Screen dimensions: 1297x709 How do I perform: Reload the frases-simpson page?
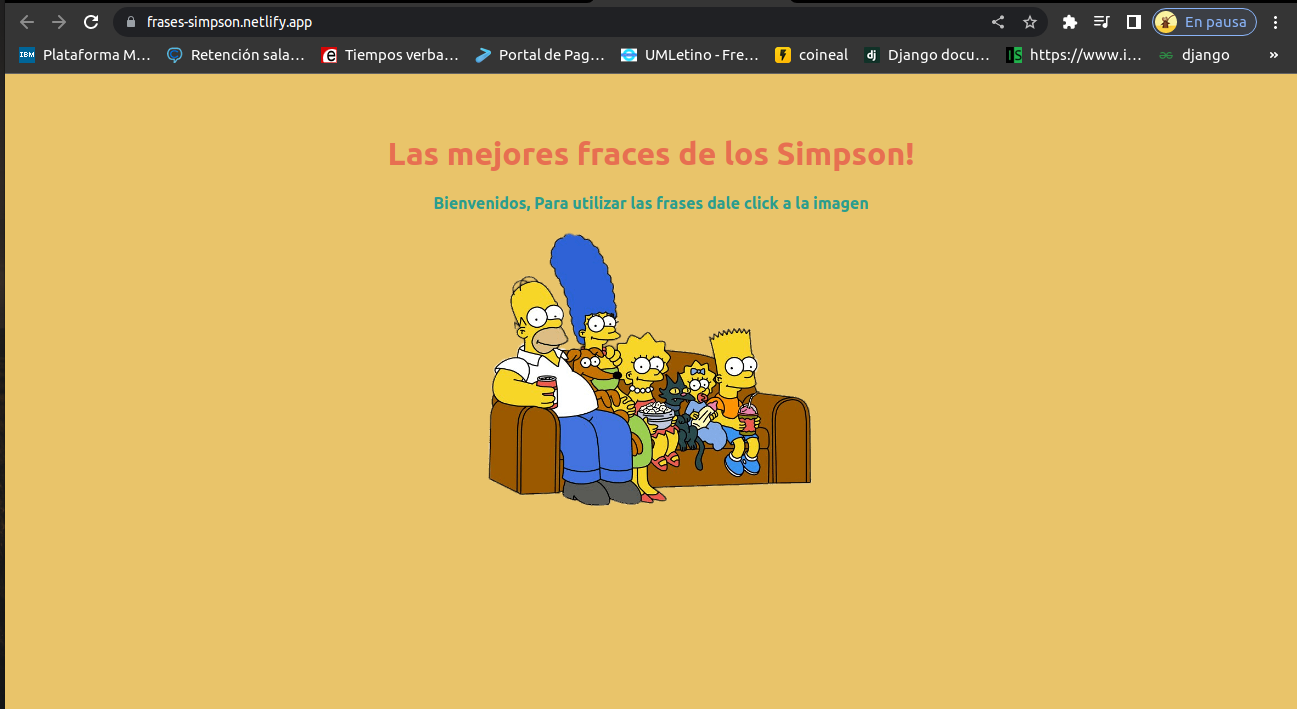click(x=91, y=22)
